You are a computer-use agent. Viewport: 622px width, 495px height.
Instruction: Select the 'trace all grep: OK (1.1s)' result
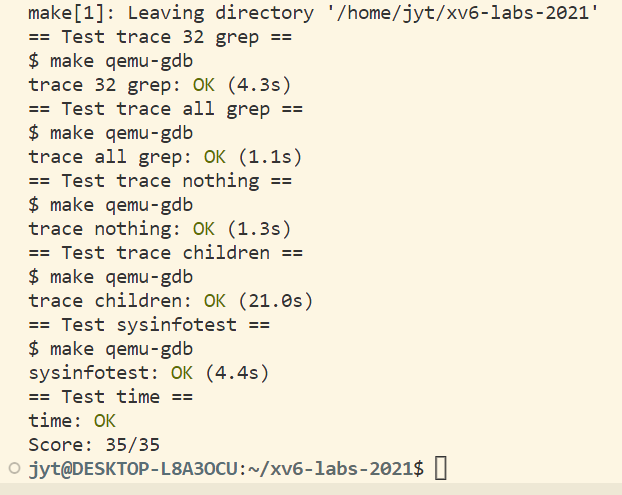coord(165,157)
